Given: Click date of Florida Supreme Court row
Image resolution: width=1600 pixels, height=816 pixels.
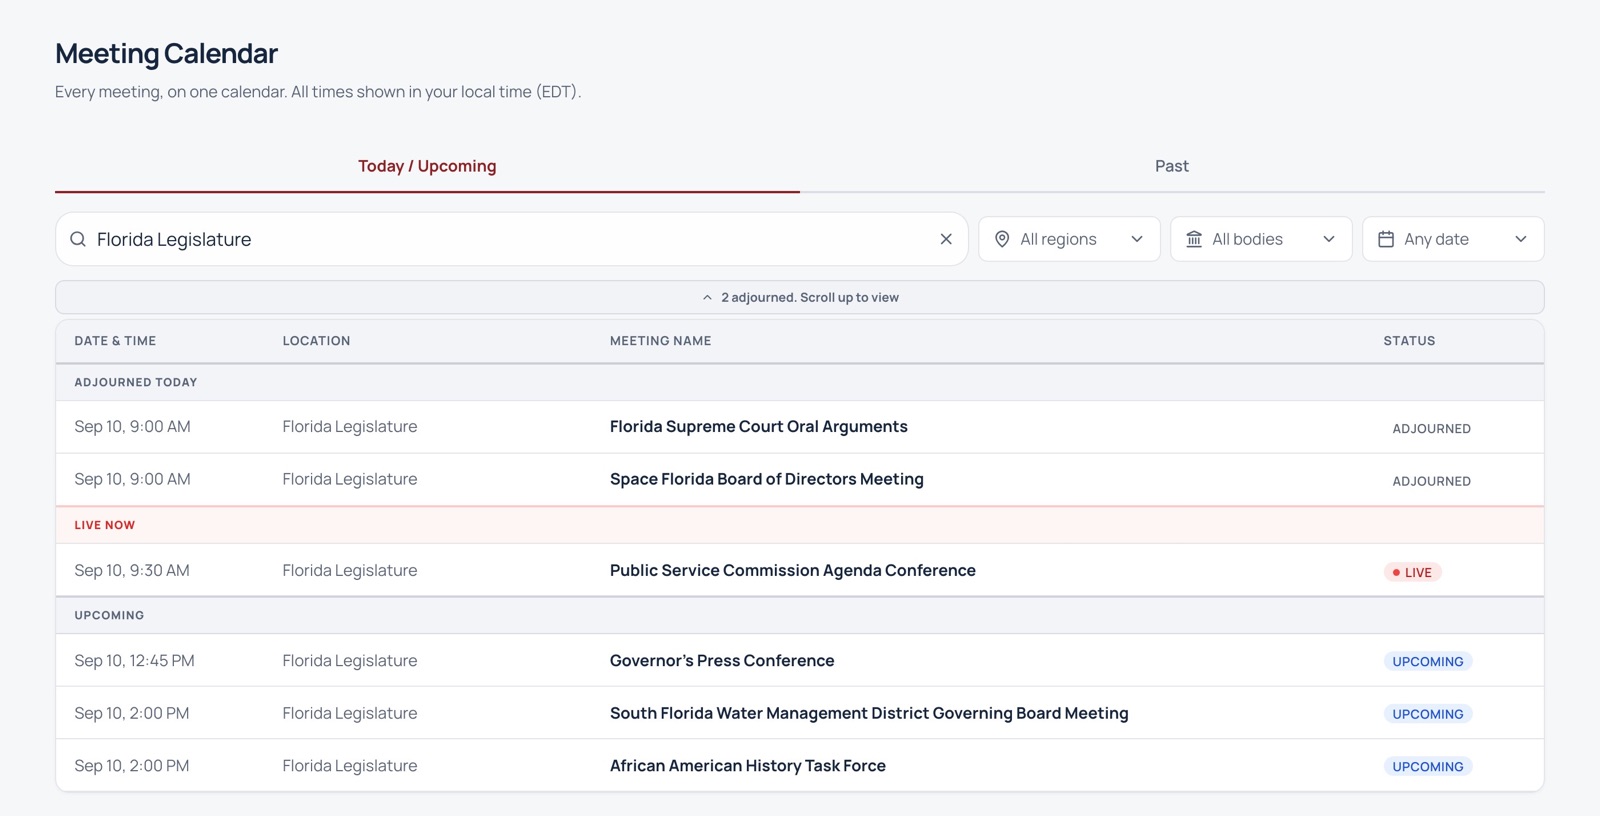Looking at the screenshot, I should click(132, 426).
